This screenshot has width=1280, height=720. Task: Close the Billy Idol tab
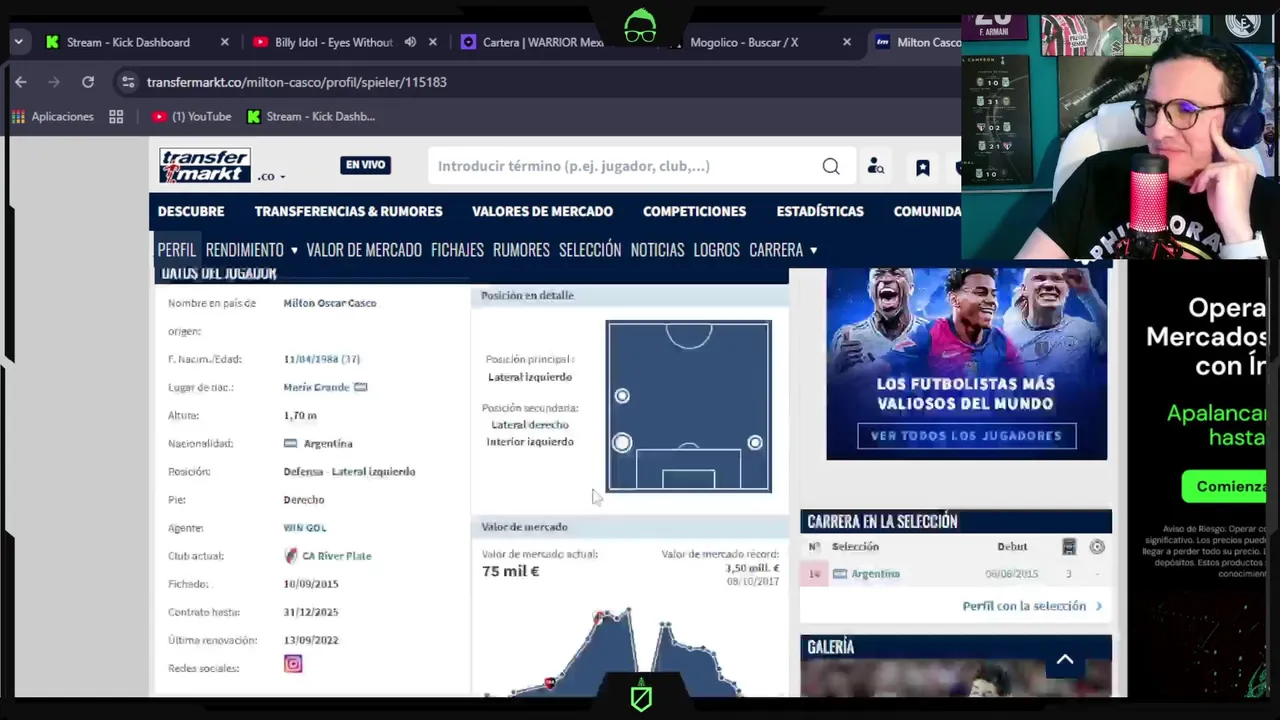tap(432, 42)
